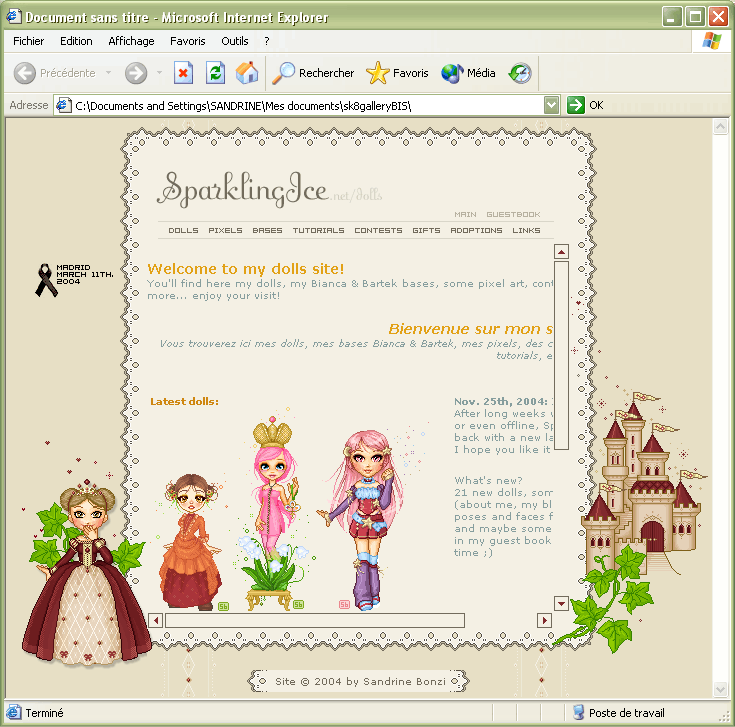735x727 pixels.
Task: Refresh the page with the green arrows icon
Action: pyautogui.click(x=215, y=73)
